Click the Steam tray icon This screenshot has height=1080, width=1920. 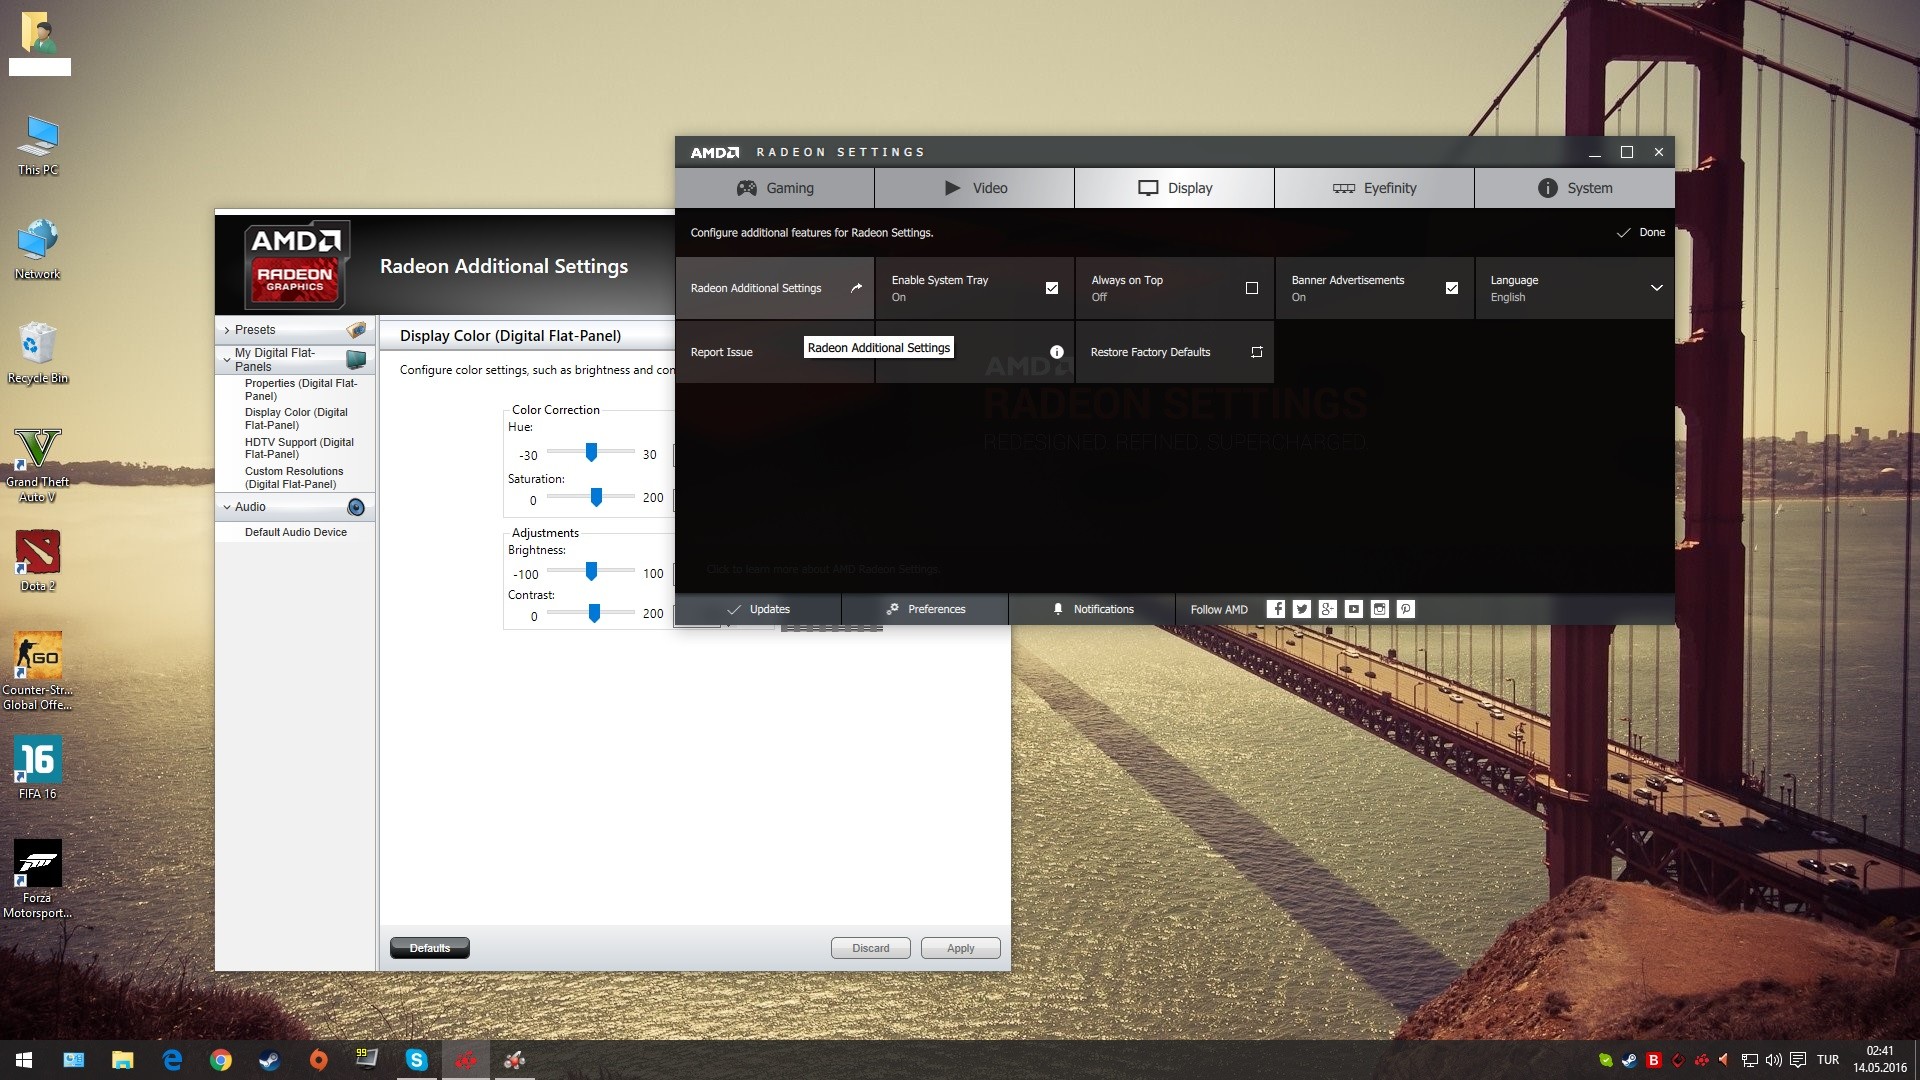click(1629, 1060)
